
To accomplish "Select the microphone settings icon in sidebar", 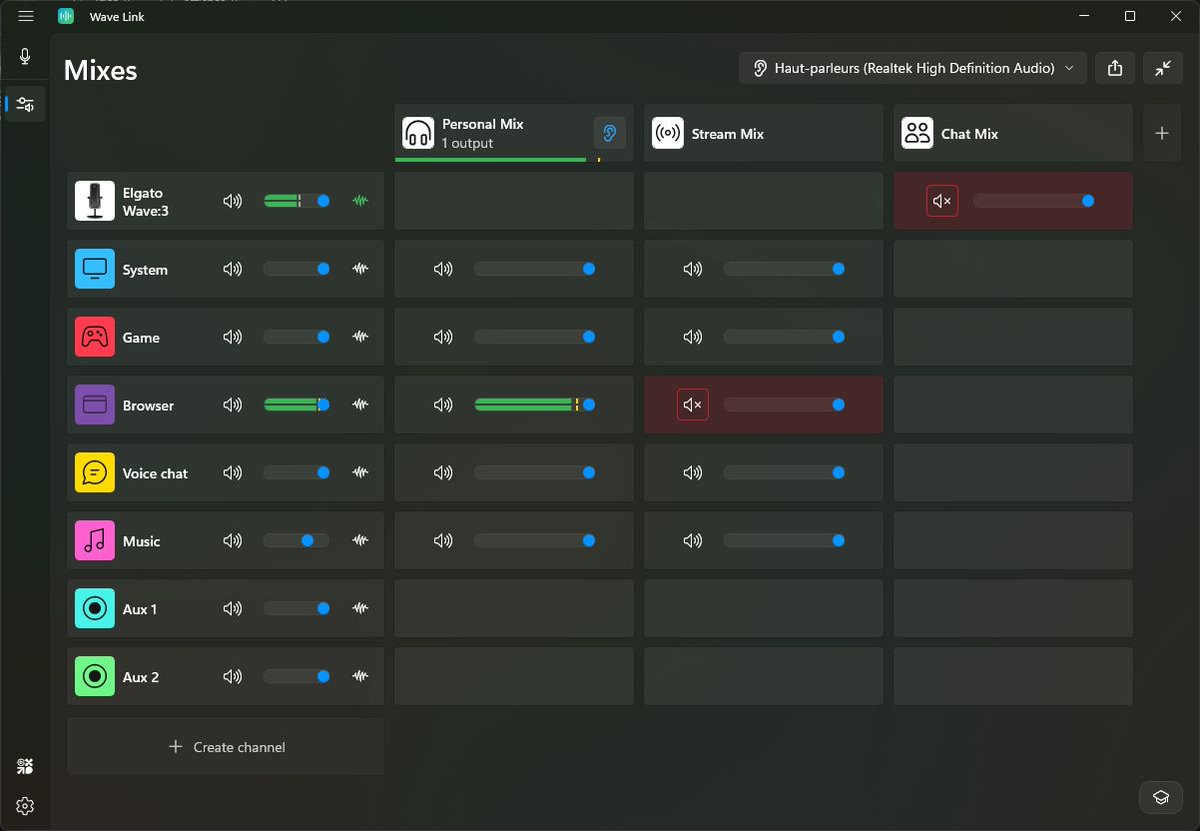I will tap(25, 56).
